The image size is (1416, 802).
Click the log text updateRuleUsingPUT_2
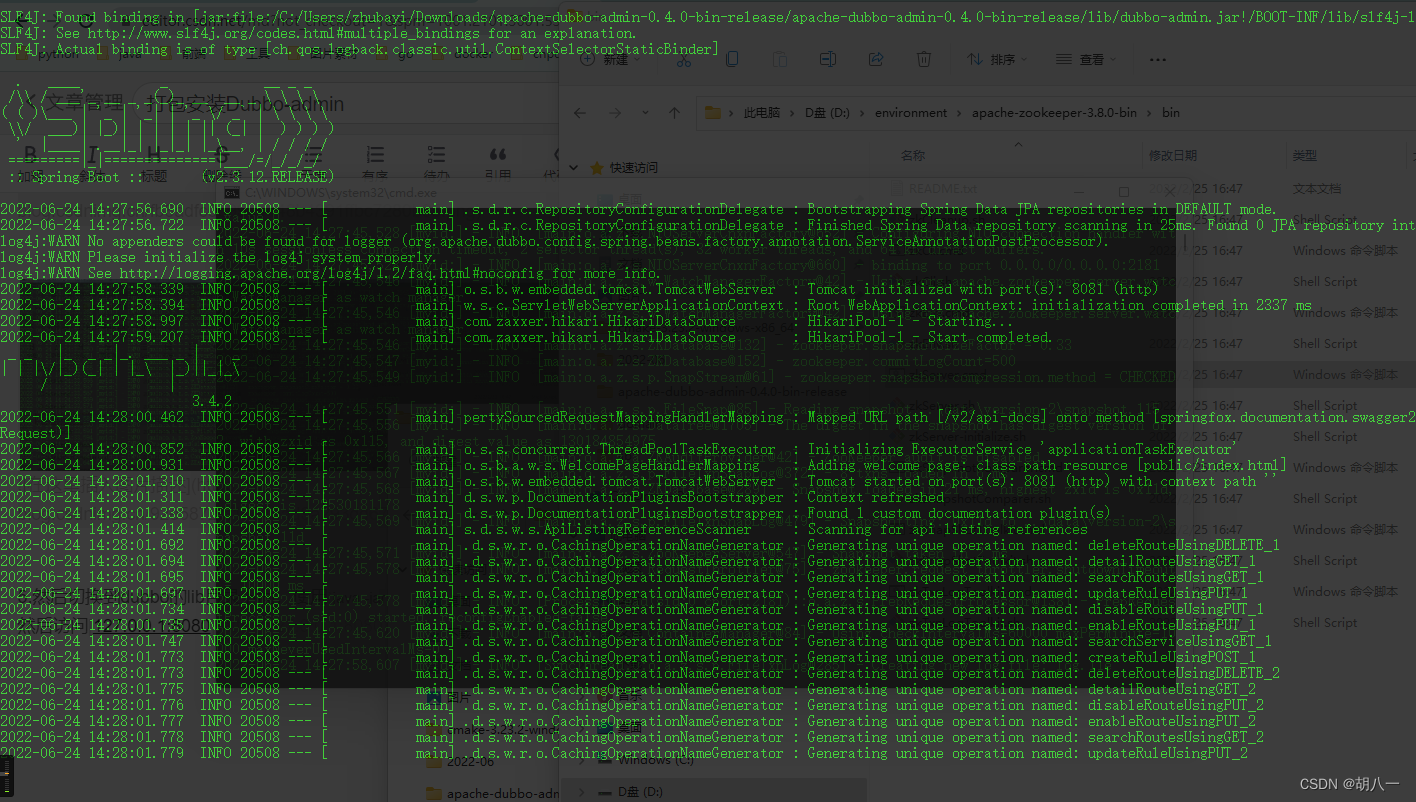point(1167,753)
